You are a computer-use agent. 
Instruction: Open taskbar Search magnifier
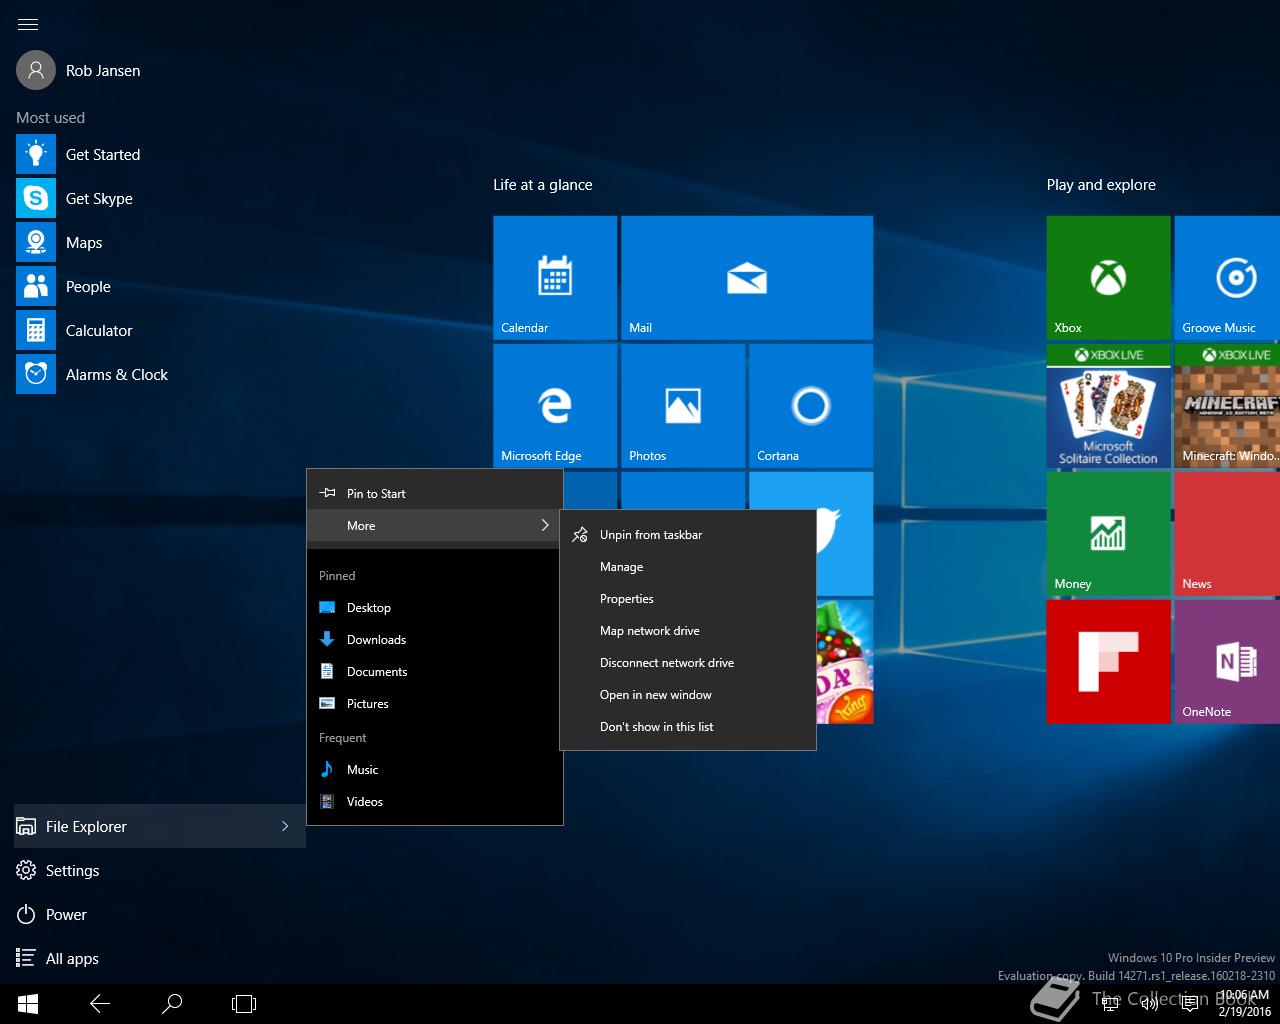click(x=172, y=1004)
